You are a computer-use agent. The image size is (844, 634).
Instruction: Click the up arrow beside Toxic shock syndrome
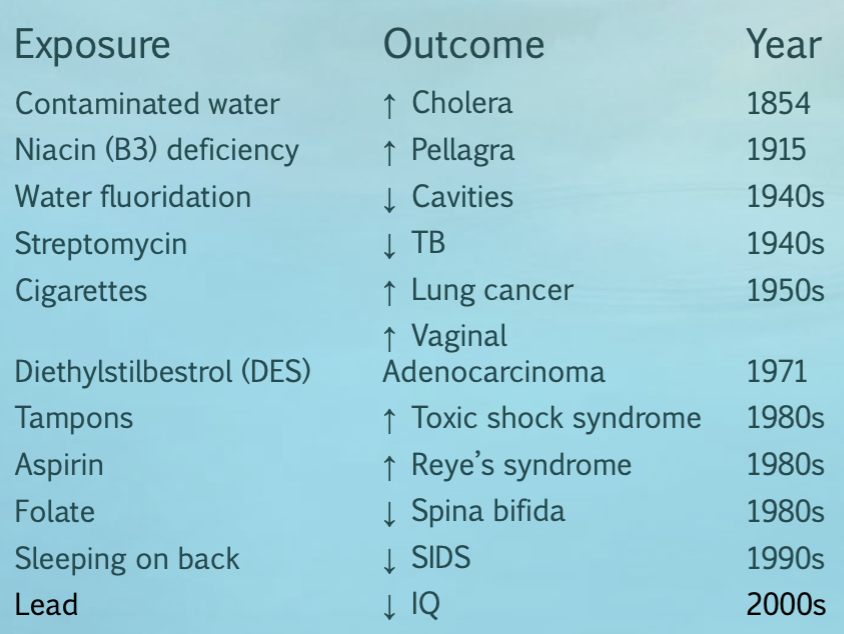pos(390,419)
